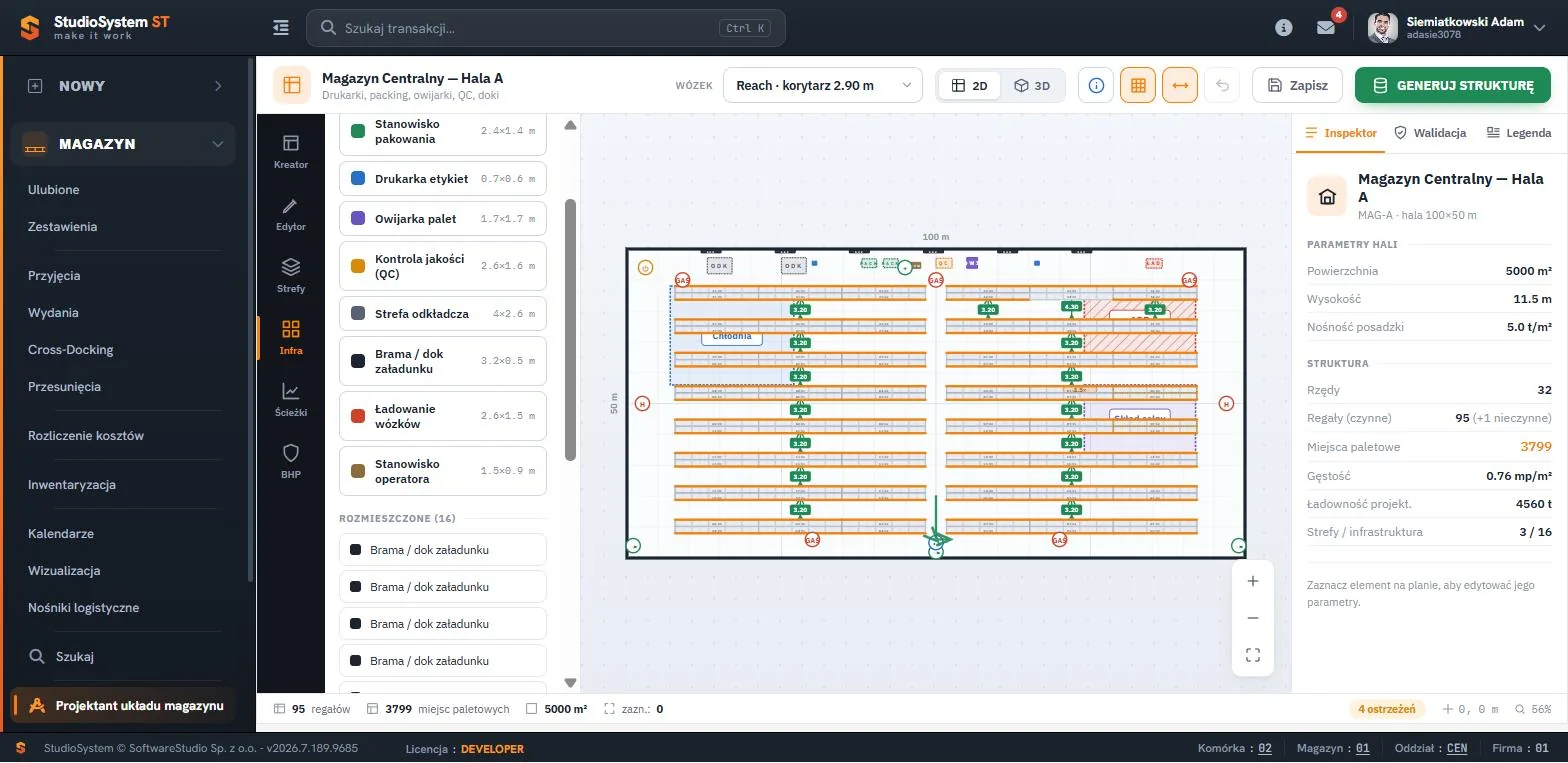Select the Strefa odkładcza palette item

click(x=443, y=314)
